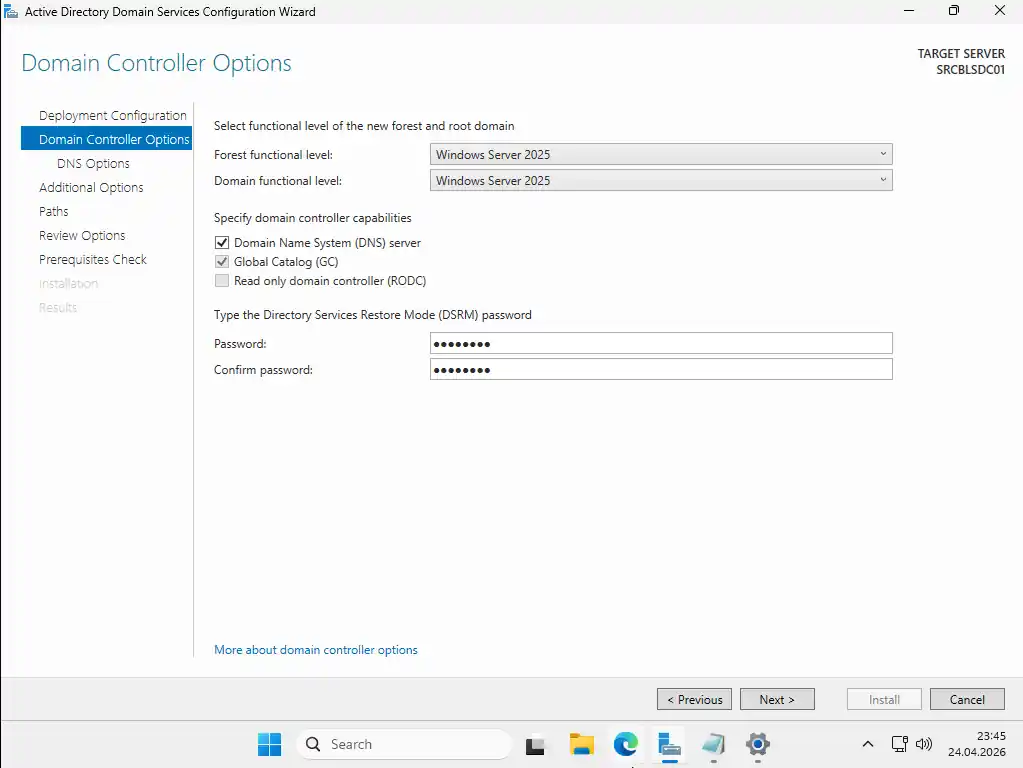Open the clock and date 23:45

(977, 744)
